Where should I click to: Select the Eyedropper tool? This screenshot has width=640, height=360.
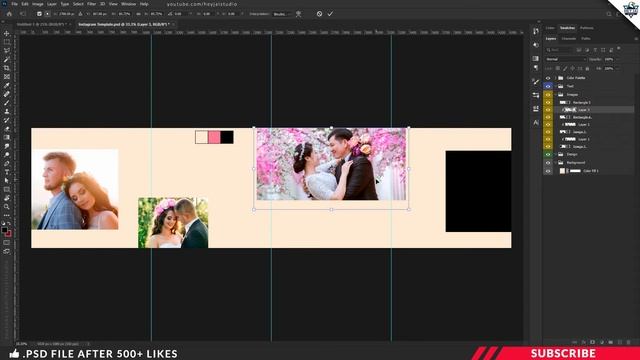pos(7,85)
